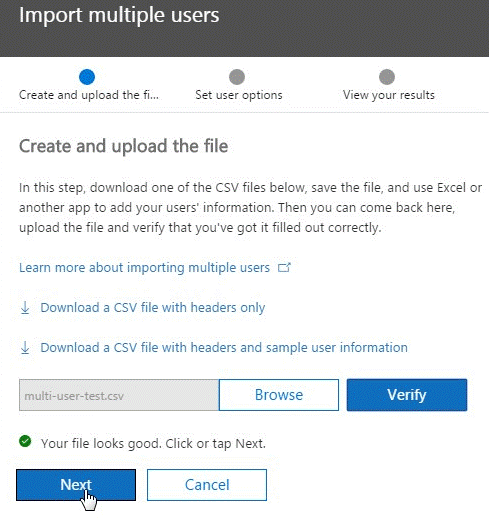Image resolution: width=489 pixels, height=523 pixels.
Task: Click 'Your file looks good' status message
Action: pos(153,444)
